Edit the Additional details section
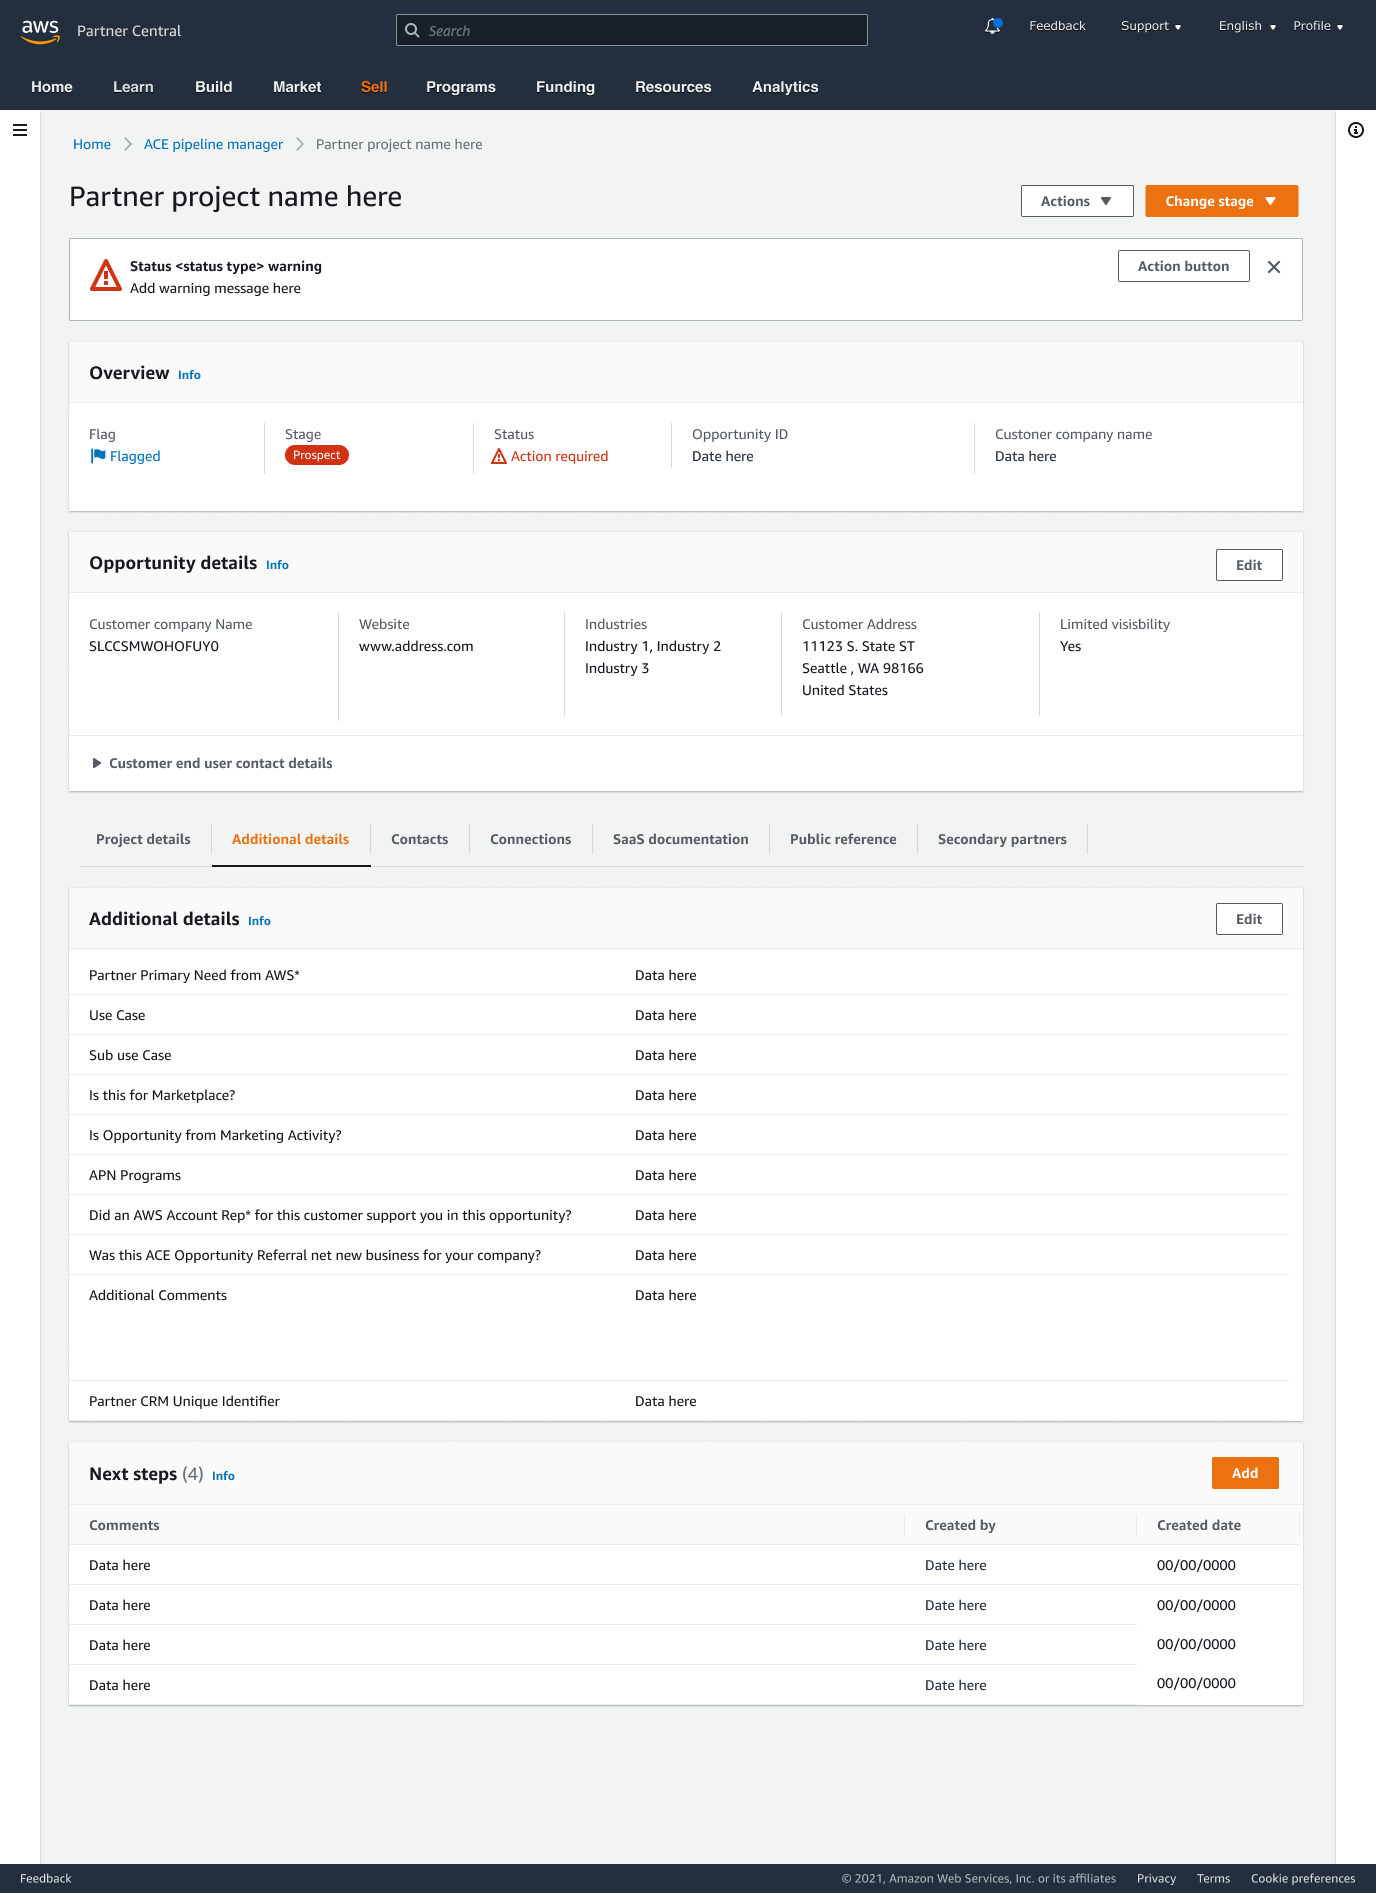 click(1249, 919)
